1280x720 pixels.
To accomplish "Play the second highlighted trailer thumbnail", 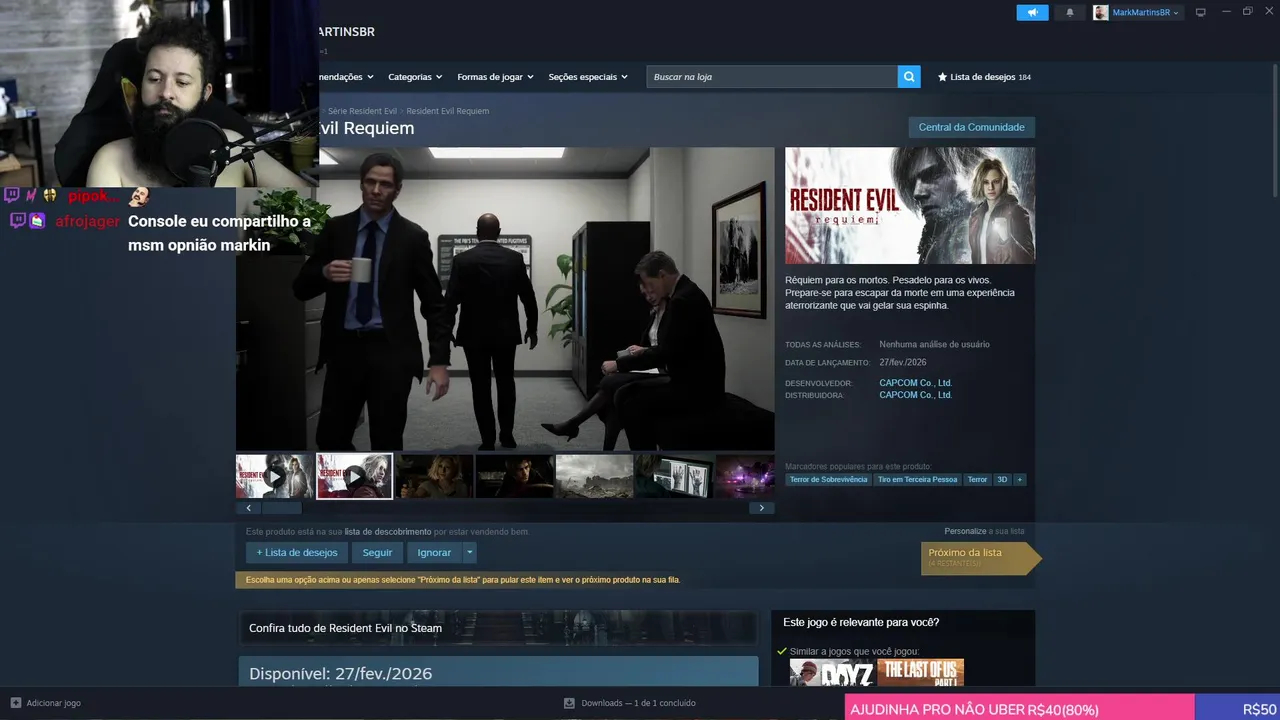I will (x=354, y=476).
